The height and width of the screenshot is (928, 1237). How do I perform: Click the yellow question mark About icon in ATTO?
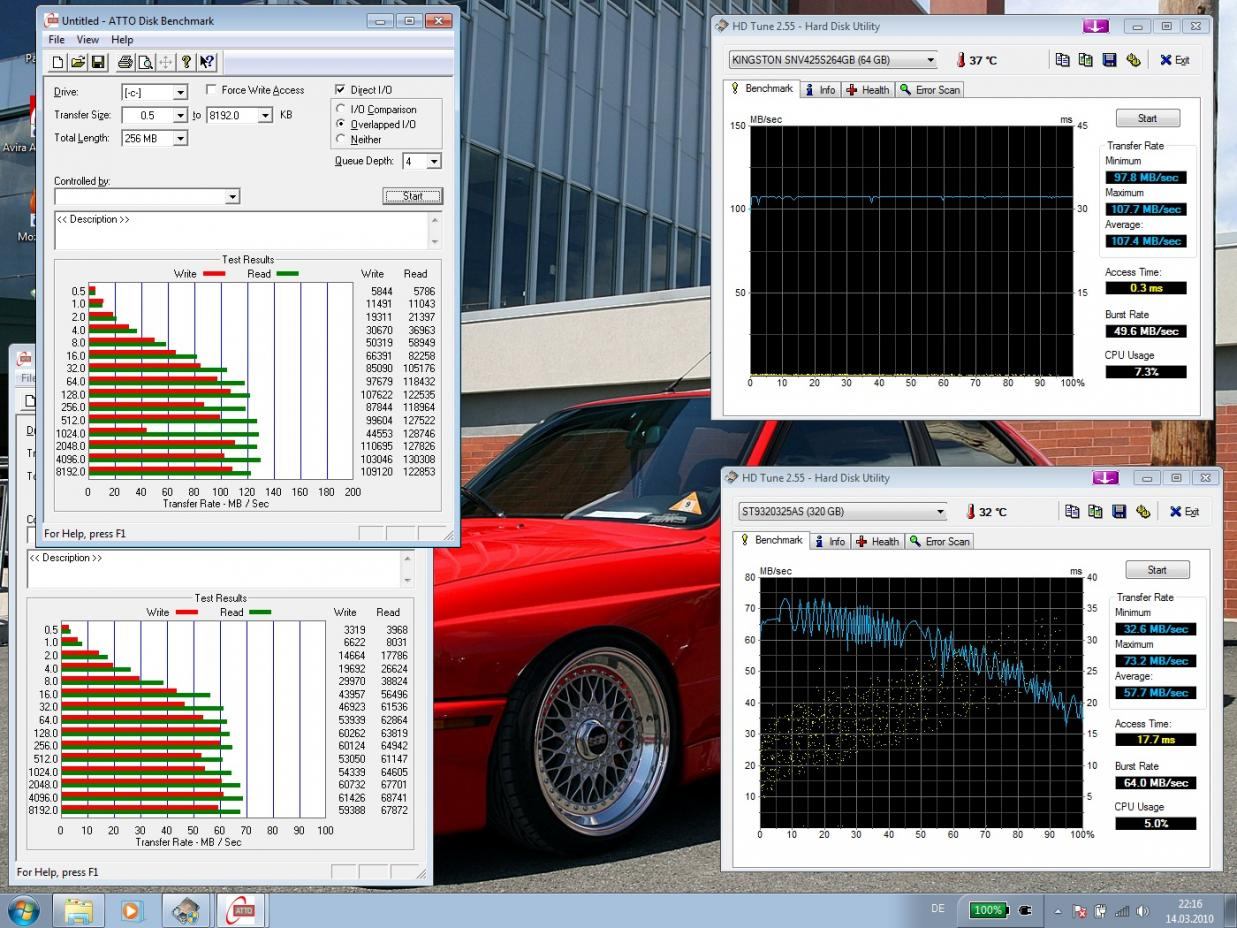coord(186,63)
